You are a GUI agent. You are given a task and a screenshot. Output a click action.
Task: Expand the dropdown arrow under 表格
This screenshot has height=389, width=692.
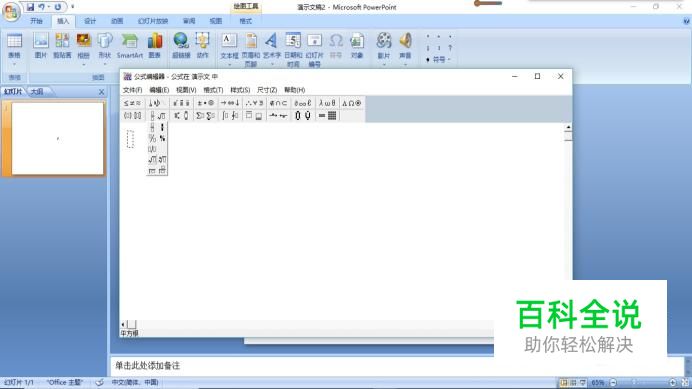point(14,64)
